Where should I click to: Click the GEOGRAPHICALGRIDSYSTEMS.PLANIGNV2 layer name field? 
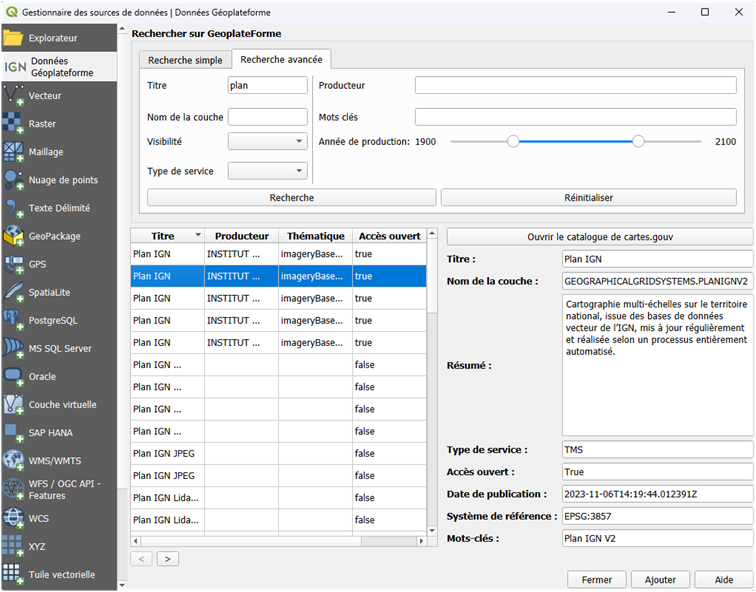(x=658, y=281)
